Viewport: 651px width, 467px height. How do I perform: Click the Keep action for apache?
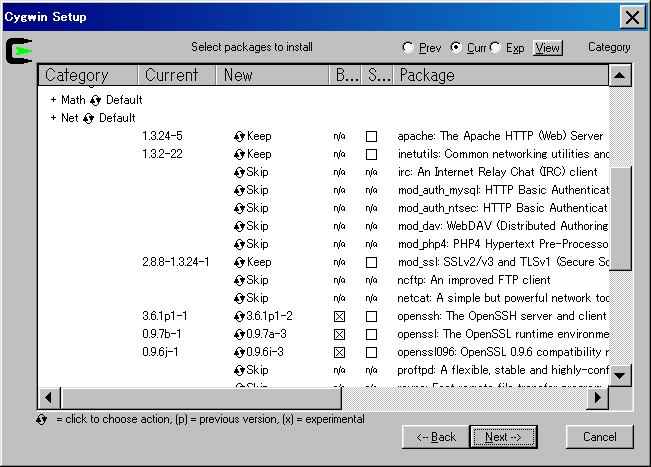(259, 136)
